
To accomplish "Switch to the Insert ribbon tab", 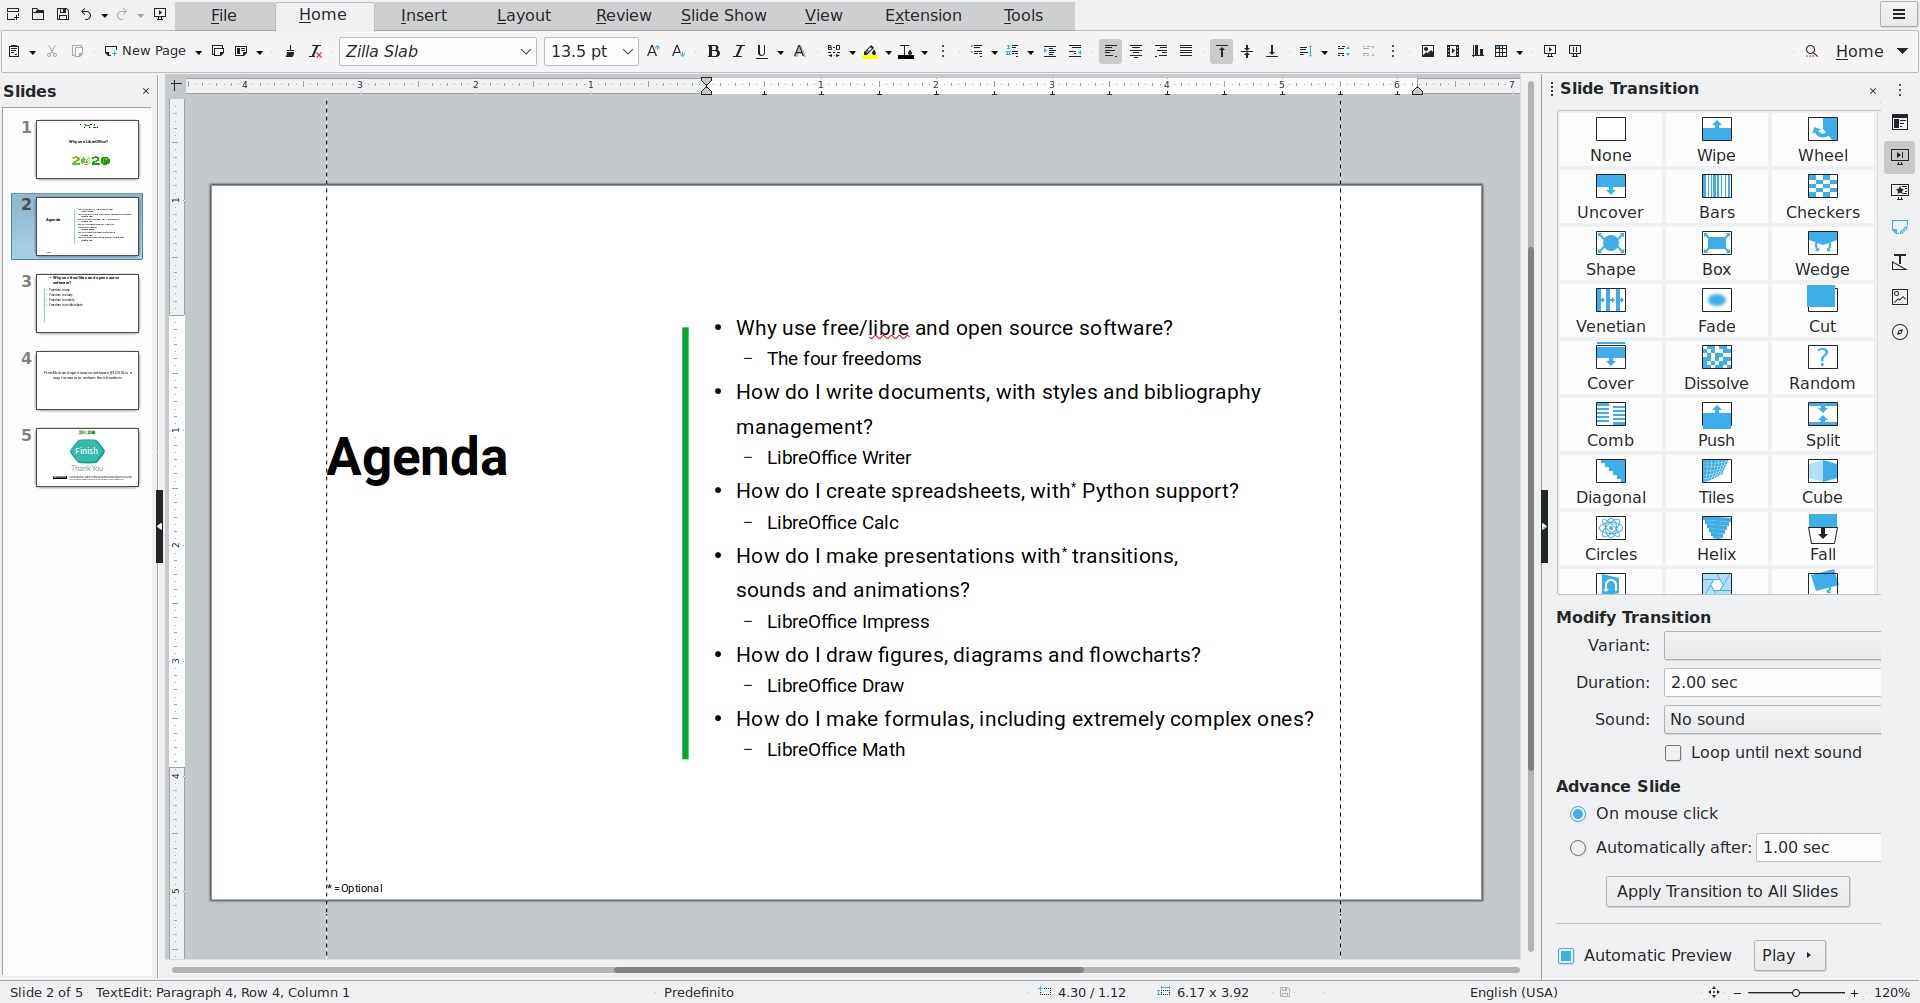I will (424, 15).
